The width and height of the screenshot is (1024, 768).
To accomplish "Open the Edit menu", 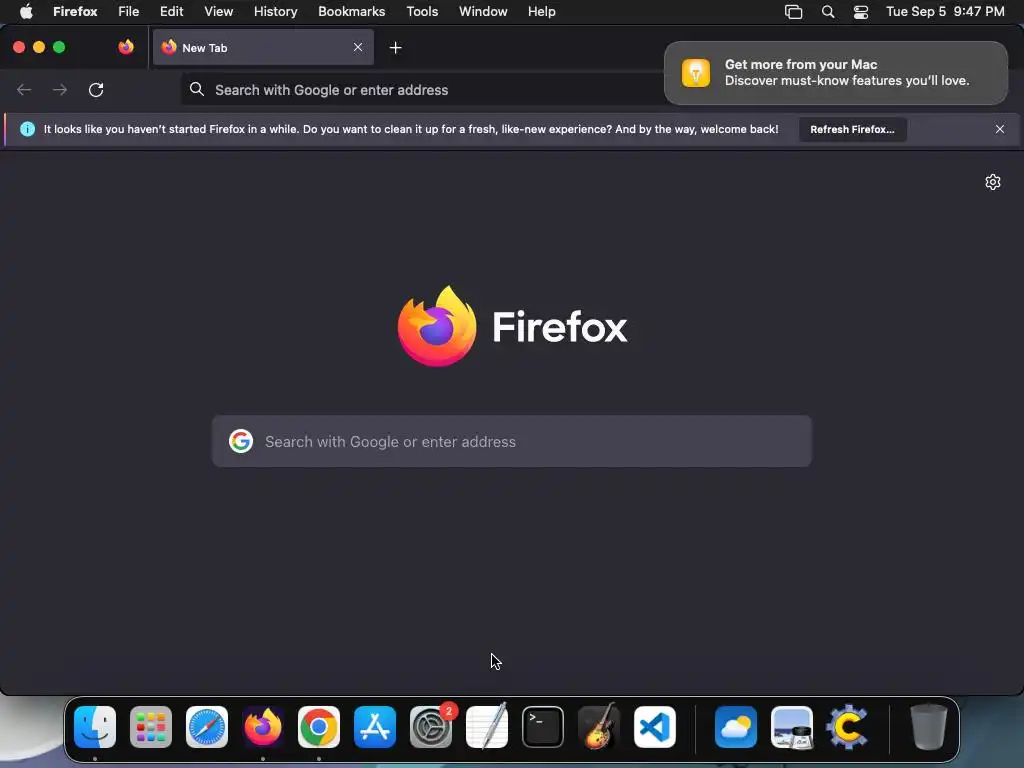I will 172,12.
